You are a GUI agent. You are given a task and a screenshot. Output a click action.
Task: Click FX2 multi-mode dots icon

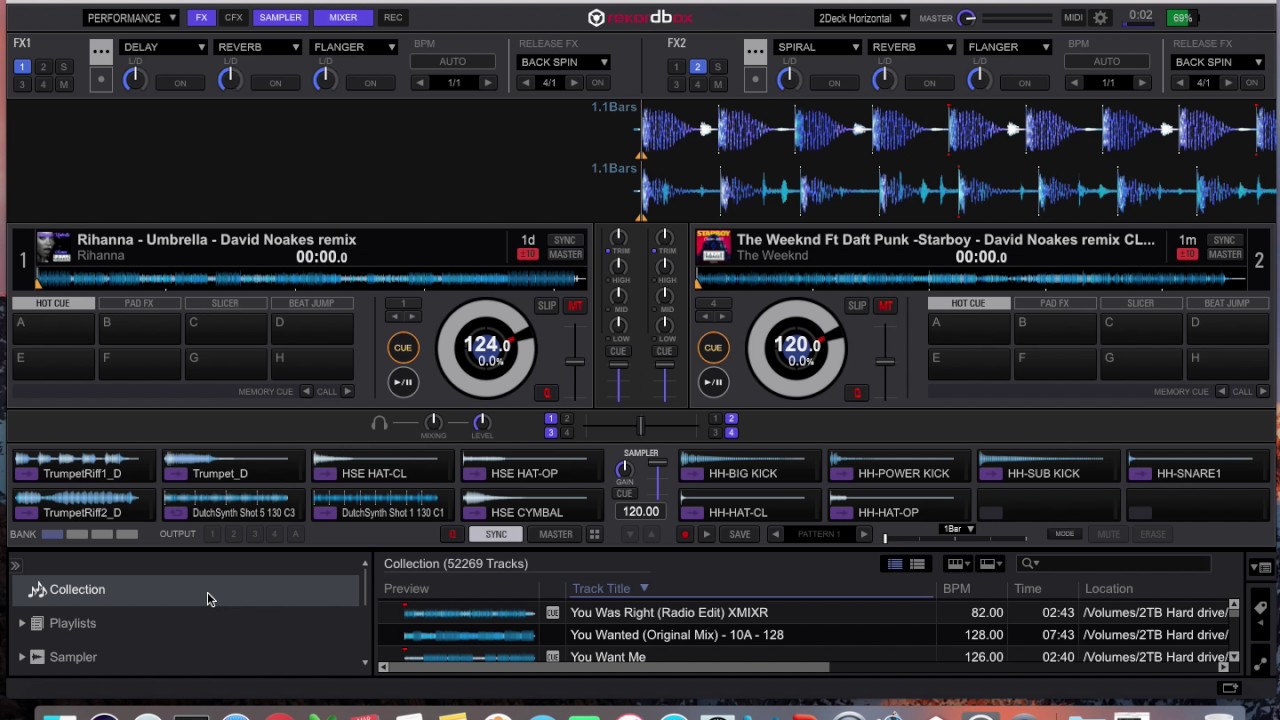tap(756, 51)
